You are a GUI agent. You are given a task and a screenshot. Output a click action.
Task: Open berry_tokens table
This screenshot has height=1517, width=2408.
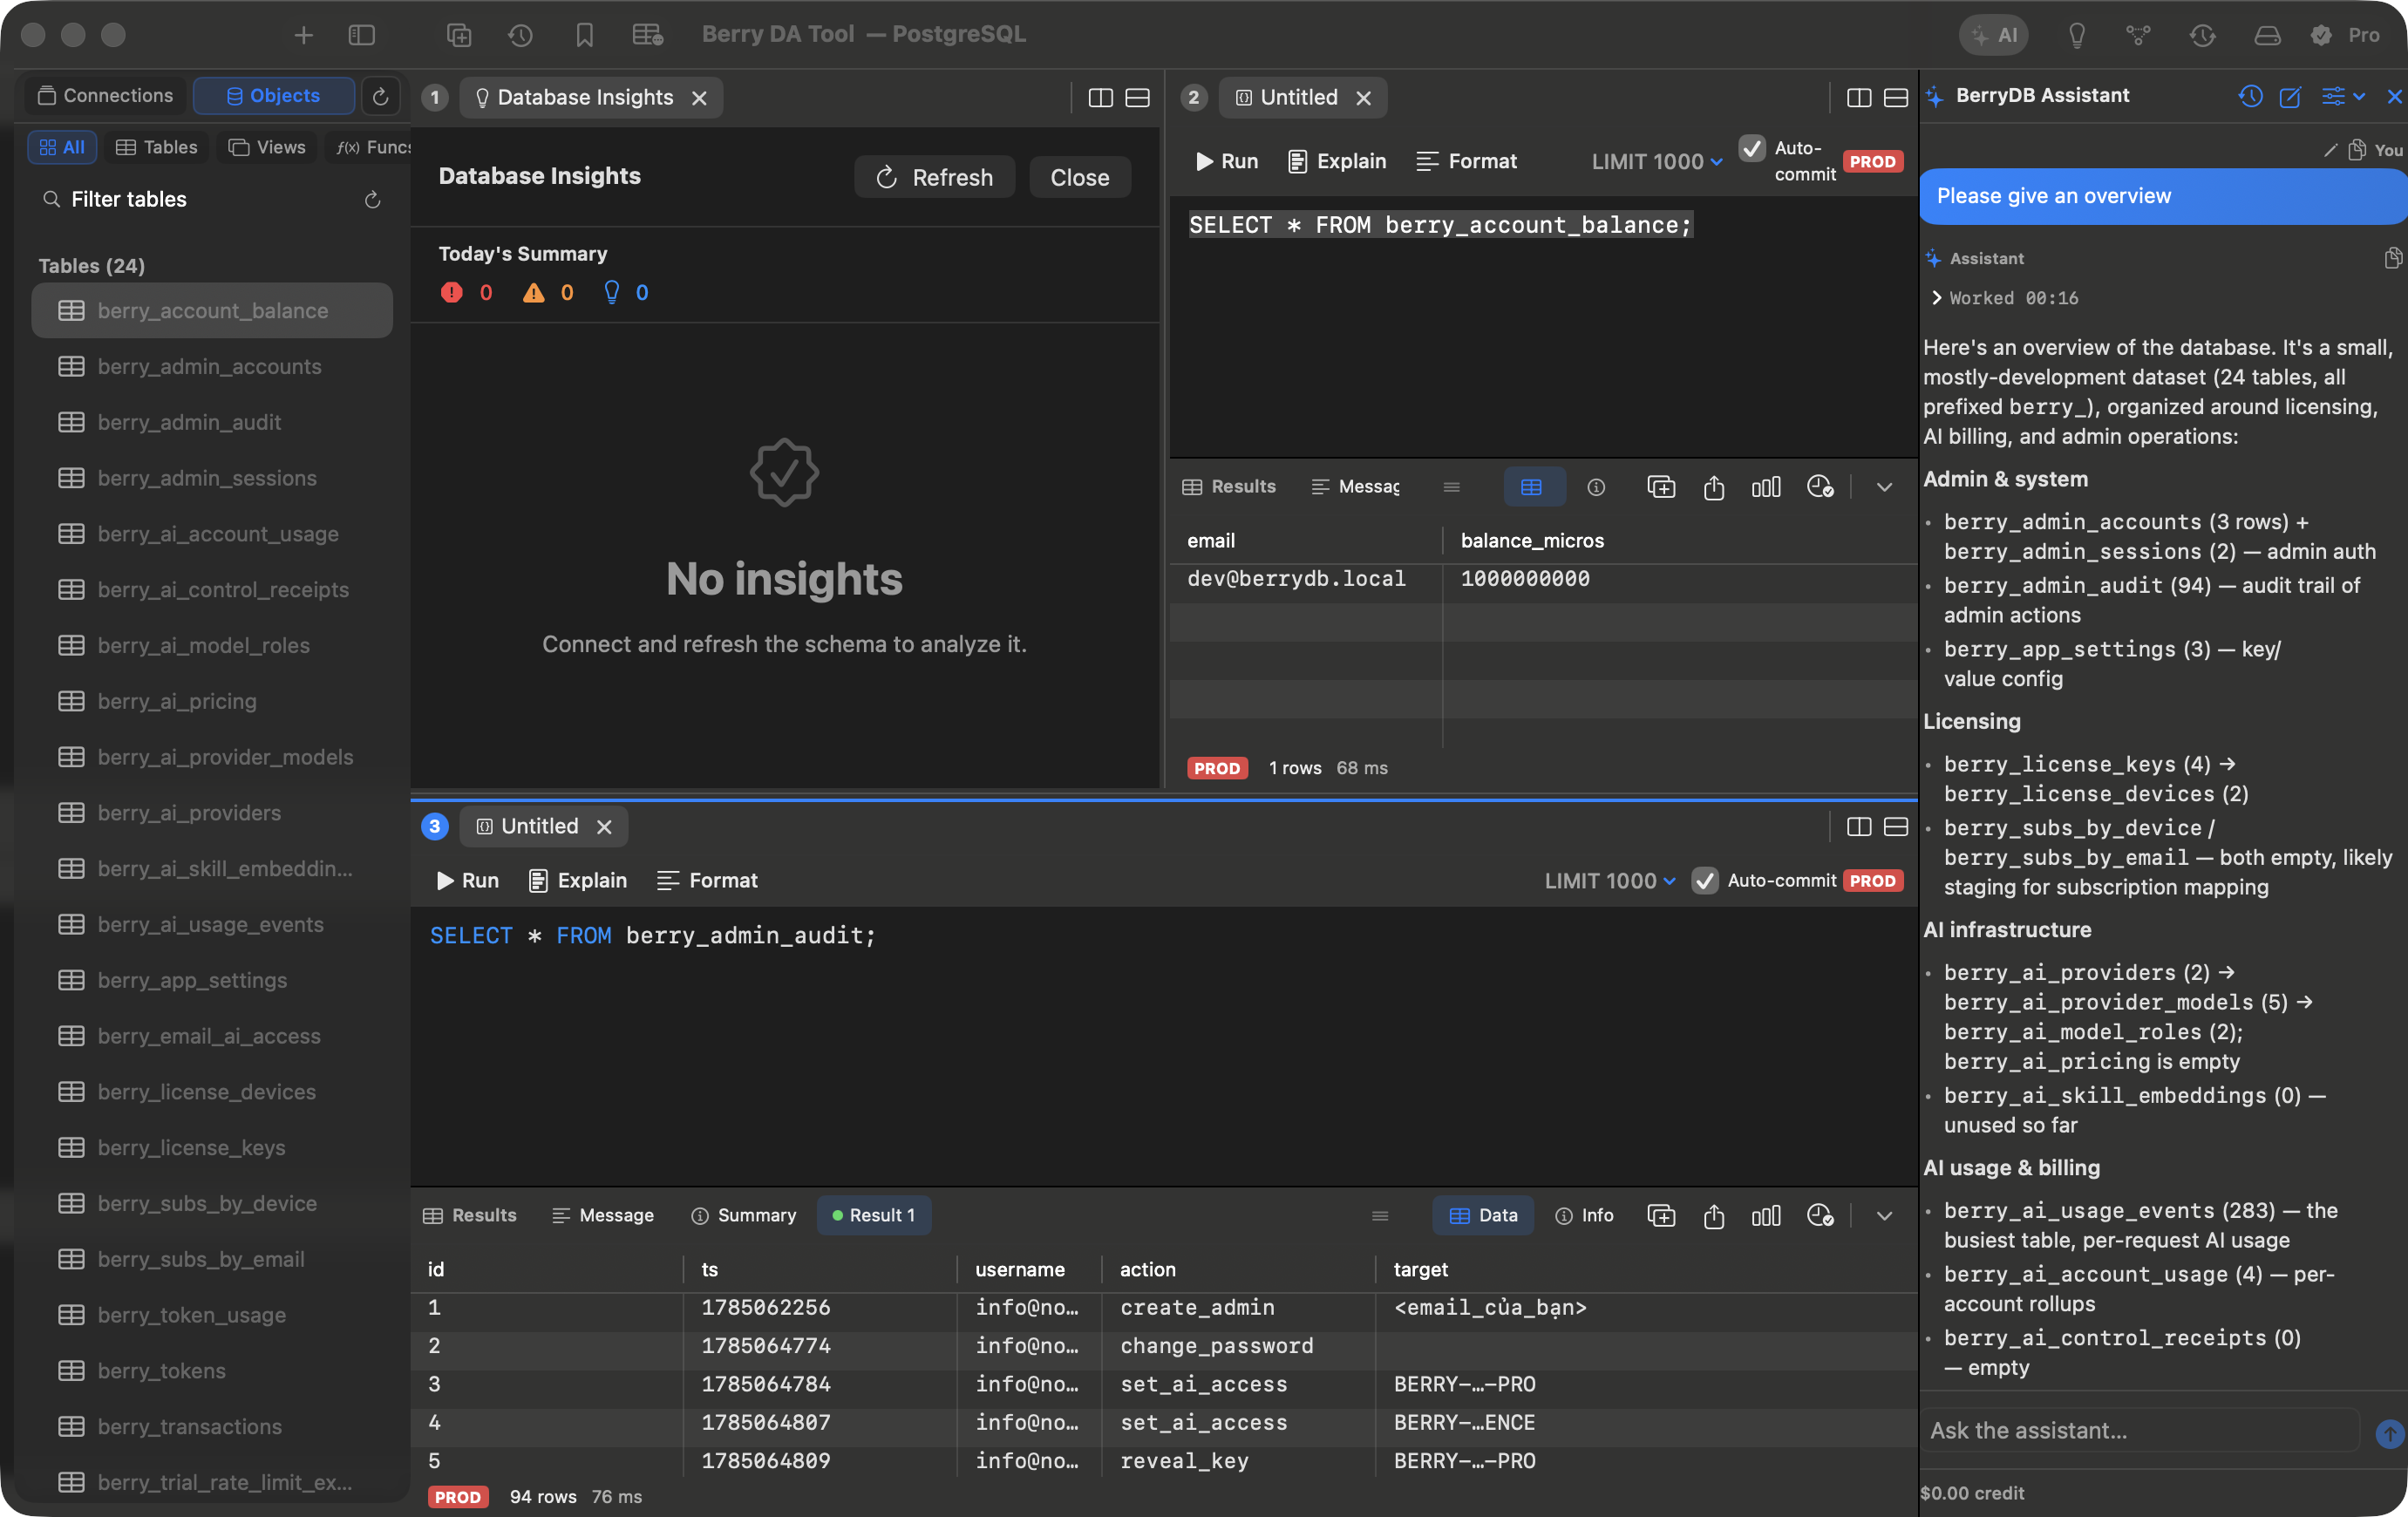pyautogui.click(x=211, y=1370)
